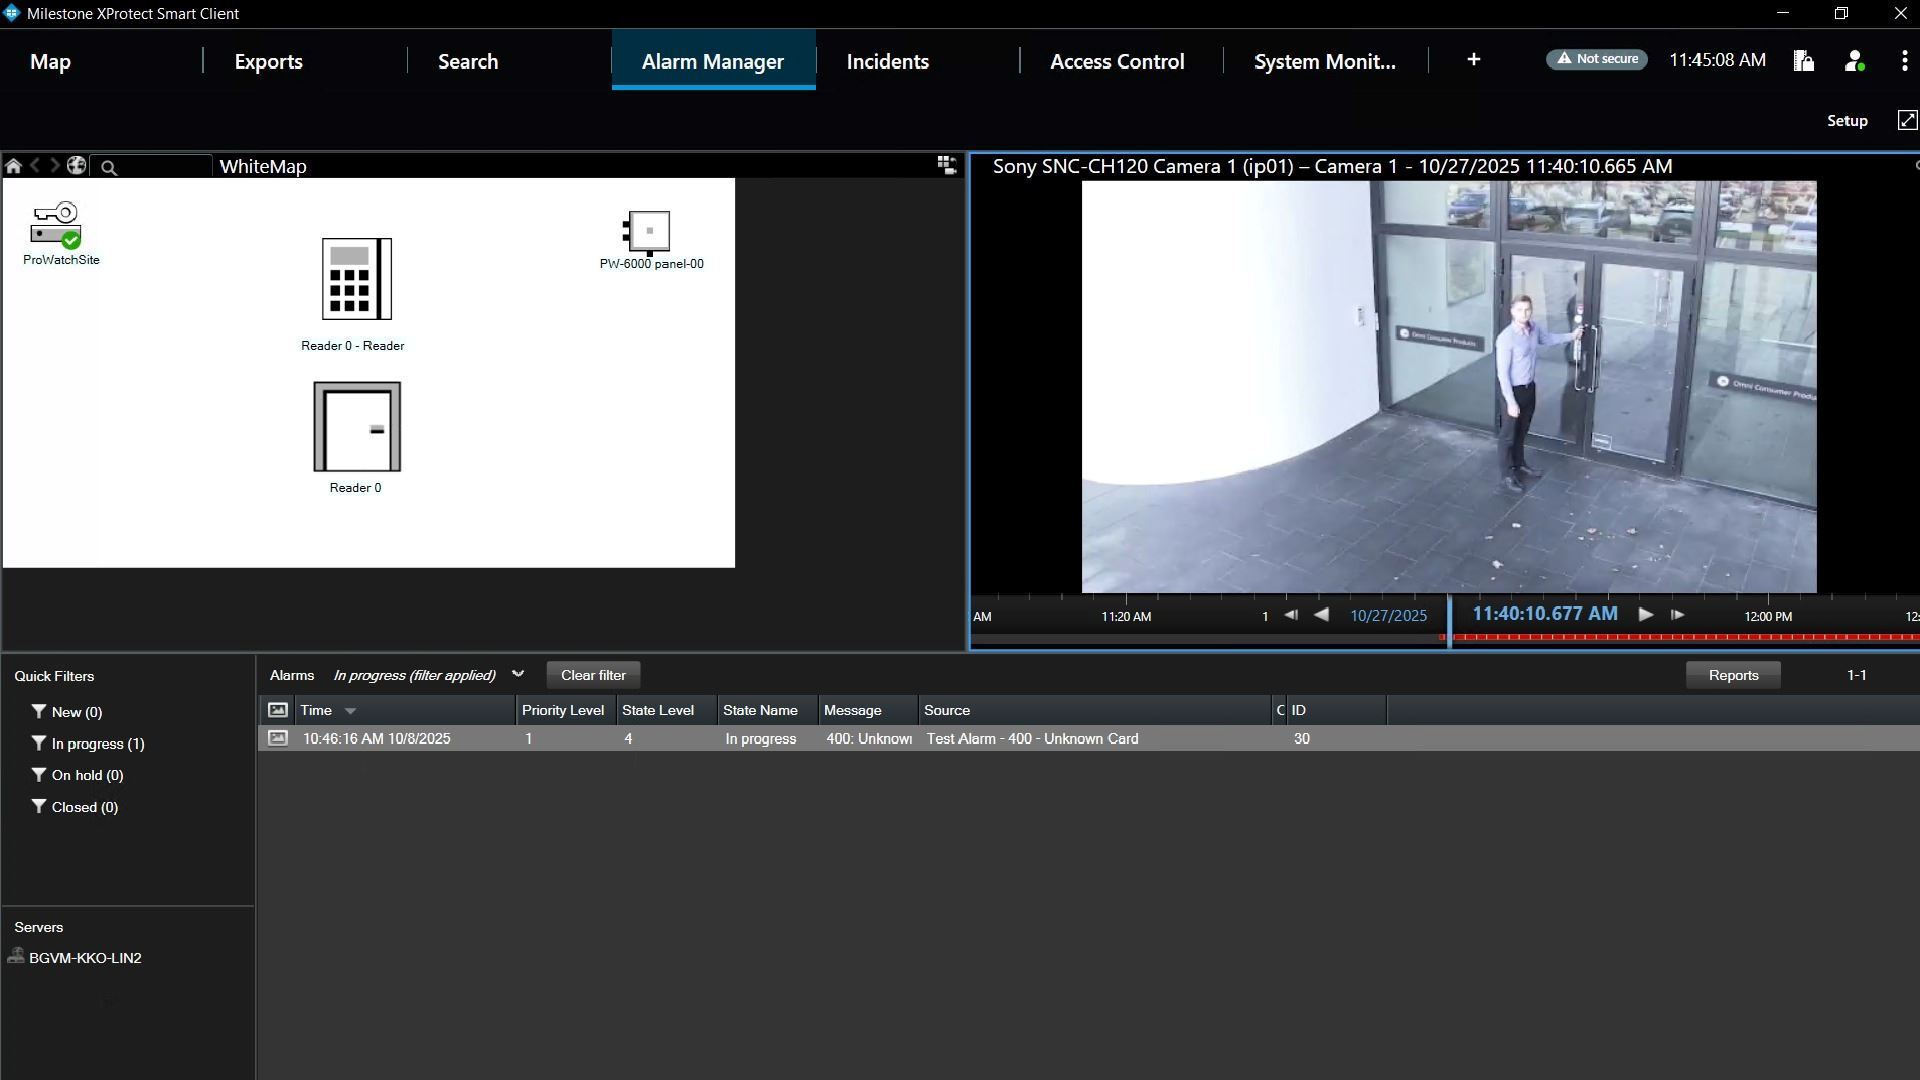This screenshot has width=1920, height=1080.
Task: Open the evidence lock list icon
Action: pos(1803,61)
